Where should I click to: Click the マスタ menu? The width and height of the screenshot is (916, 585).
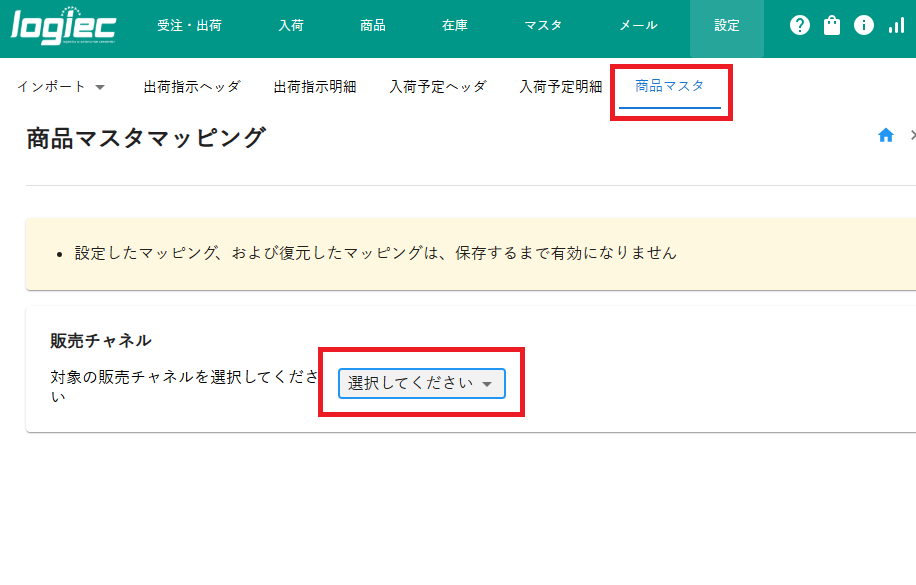tap(543, 26)
